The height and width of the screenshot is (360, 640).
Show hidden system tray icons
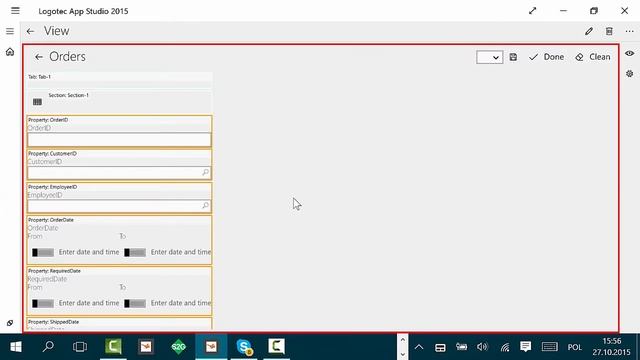(419, 347)
